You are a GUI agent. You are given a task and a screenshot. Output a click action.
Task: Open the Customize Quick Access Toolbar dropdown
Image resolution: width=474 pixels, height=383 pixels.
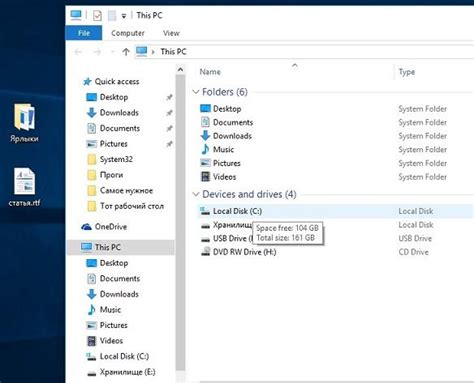pyautogui.click(x=124, y=16)
